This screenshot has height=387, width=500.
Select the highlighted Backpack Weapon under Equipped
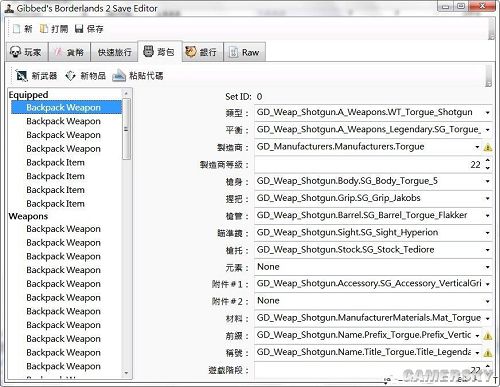coord(66,107)
